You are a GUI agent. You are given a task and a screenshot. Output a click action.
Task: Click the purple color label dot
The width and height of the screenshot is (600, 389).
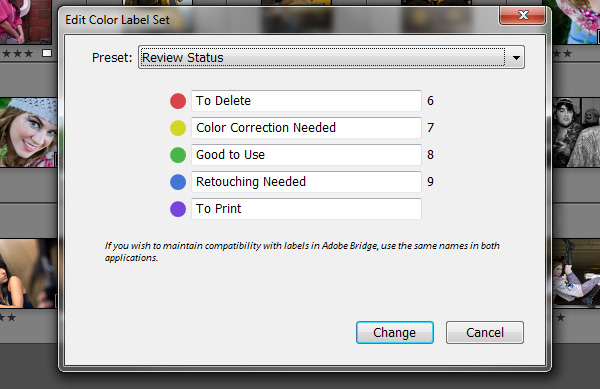(178, 209)
